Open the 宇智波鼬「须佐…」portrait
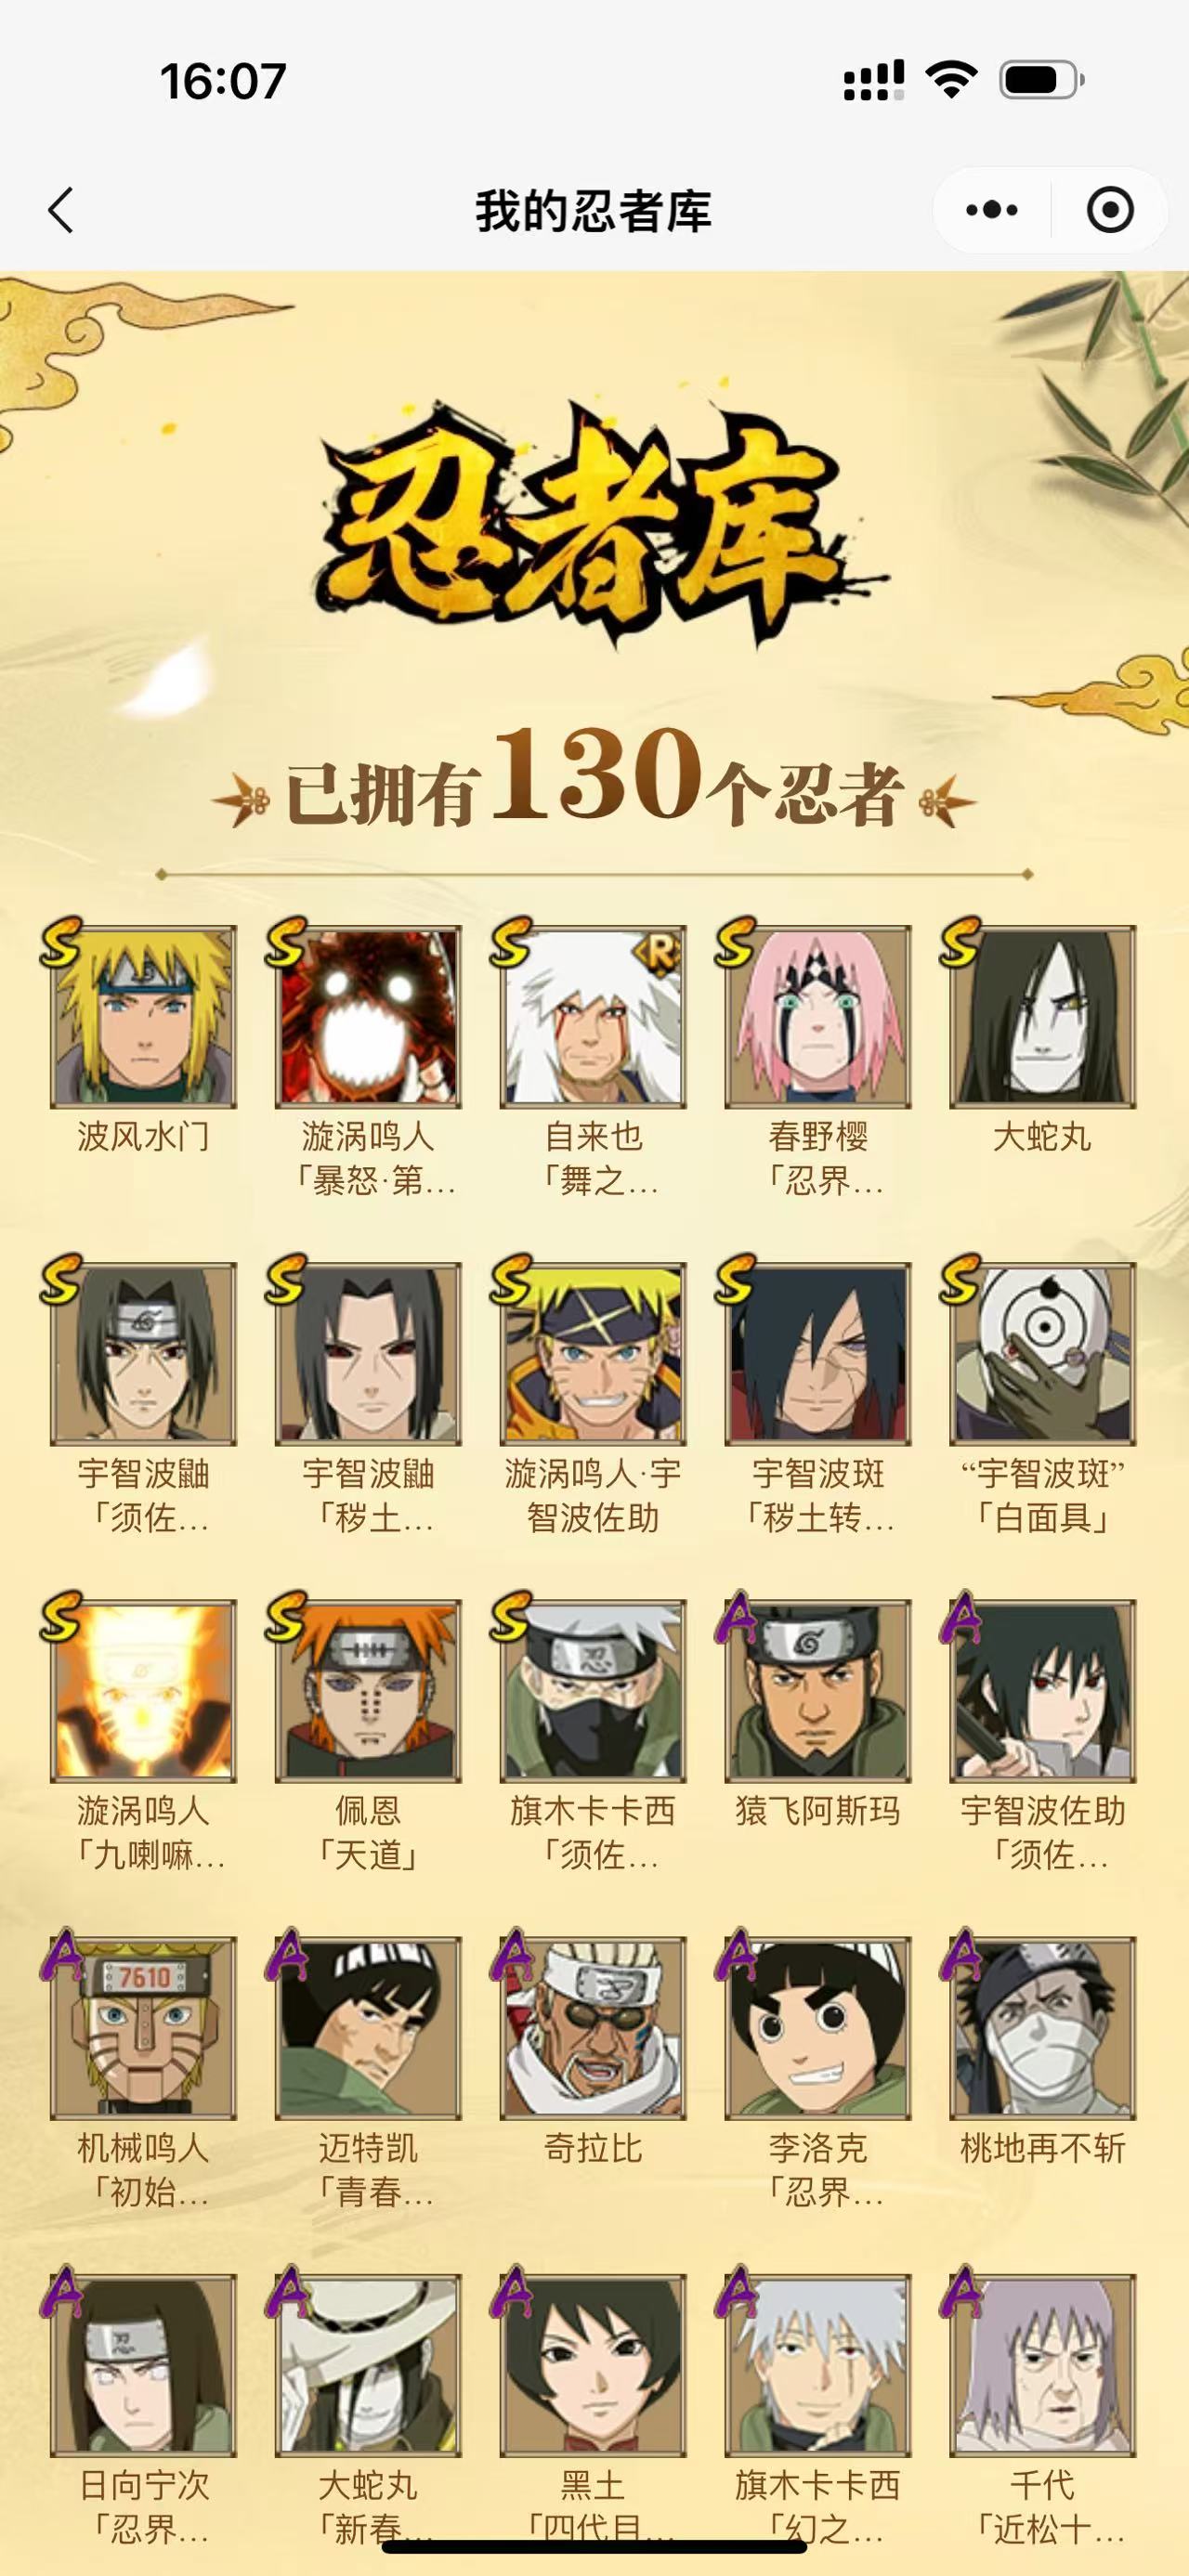This screenshot has width=1189, height=2576. 143,1353
